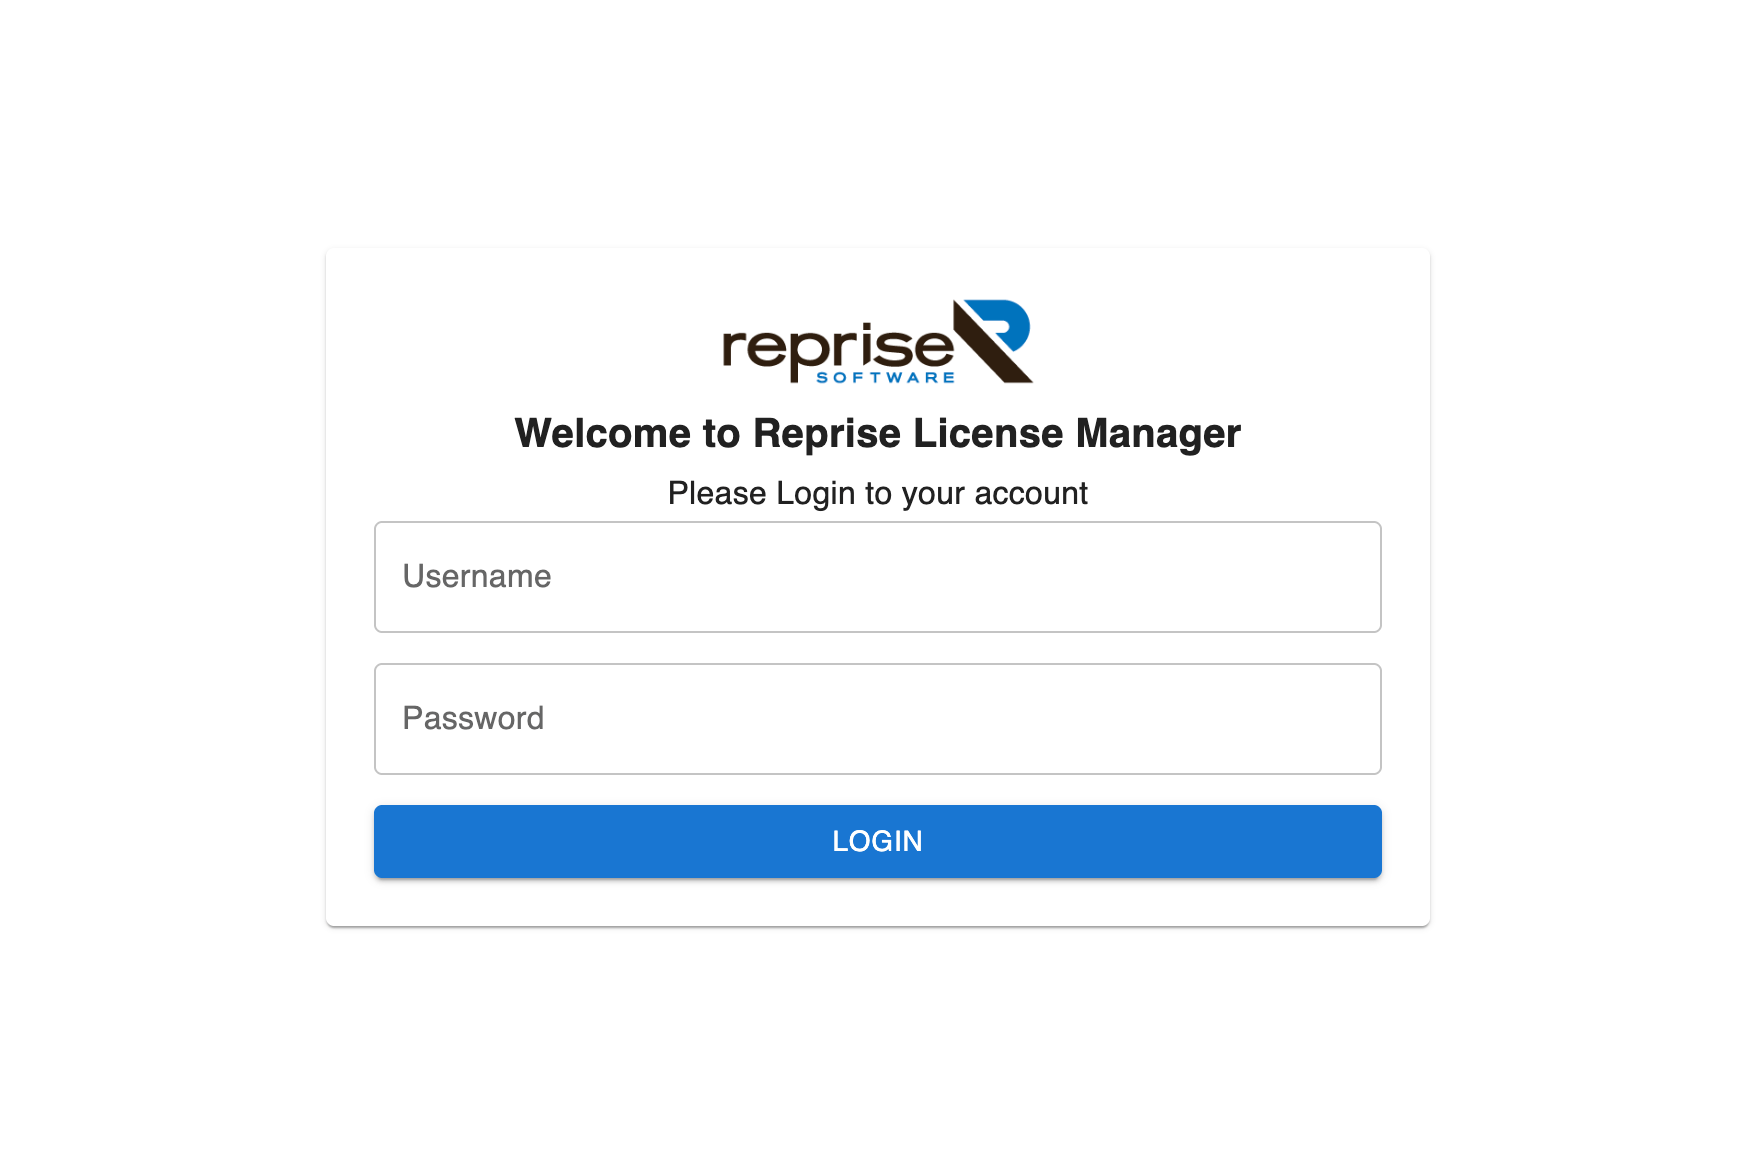The image size is (1756, 1174).
Task: Click the 'reprise' wordmark text
Action: (838, 349)
